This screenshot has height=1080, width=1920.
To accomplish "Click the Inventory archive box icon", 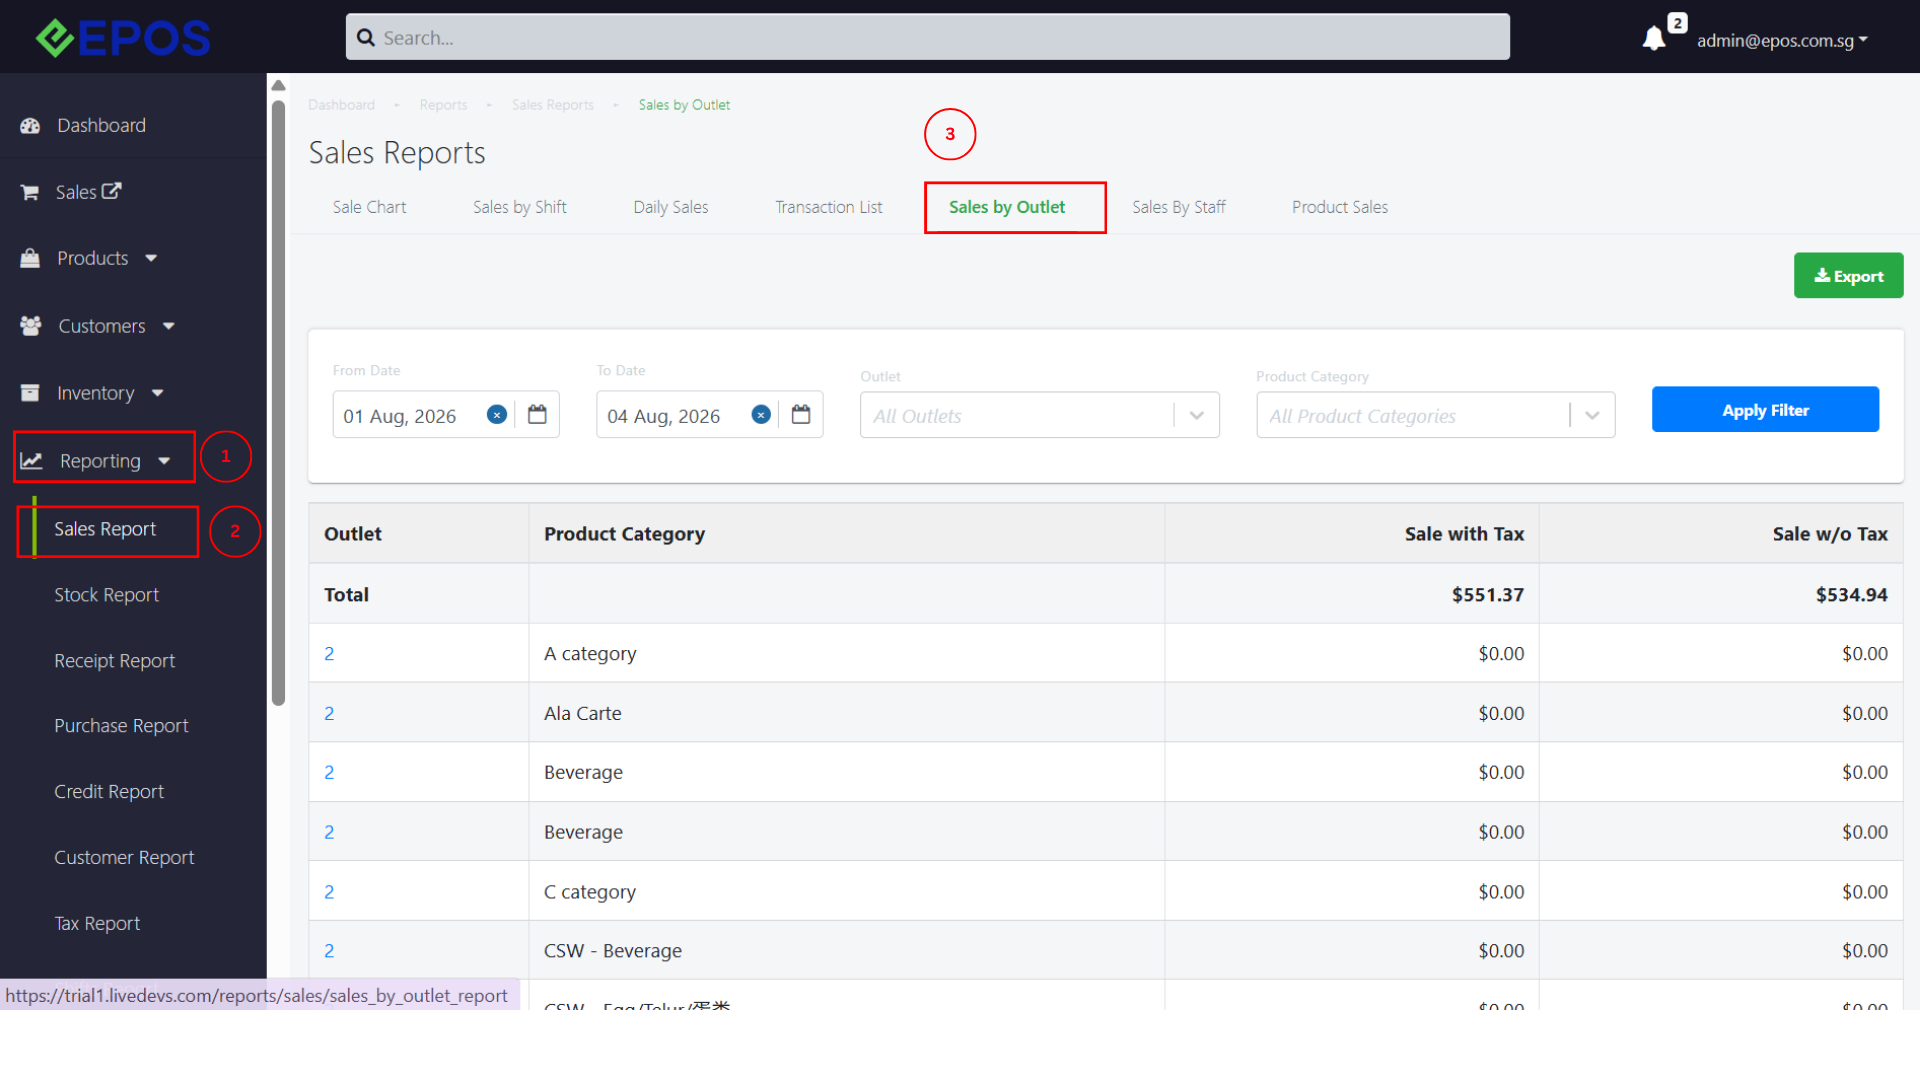I will pyautogui.click(x=30, y=393).
